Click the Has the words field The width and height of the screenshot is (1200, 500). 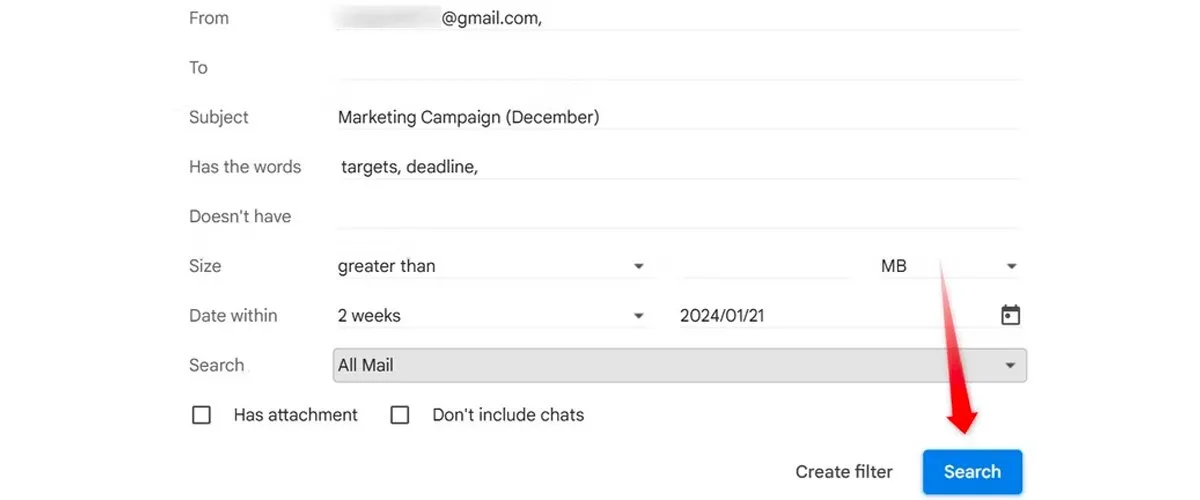tap(680, 167)
